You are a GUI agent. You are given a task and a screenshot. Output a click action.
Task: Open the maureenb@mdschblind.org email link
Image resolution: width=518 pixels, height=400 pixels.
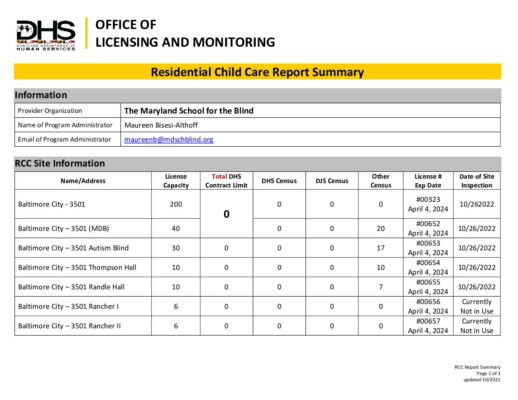coord(169,139)
